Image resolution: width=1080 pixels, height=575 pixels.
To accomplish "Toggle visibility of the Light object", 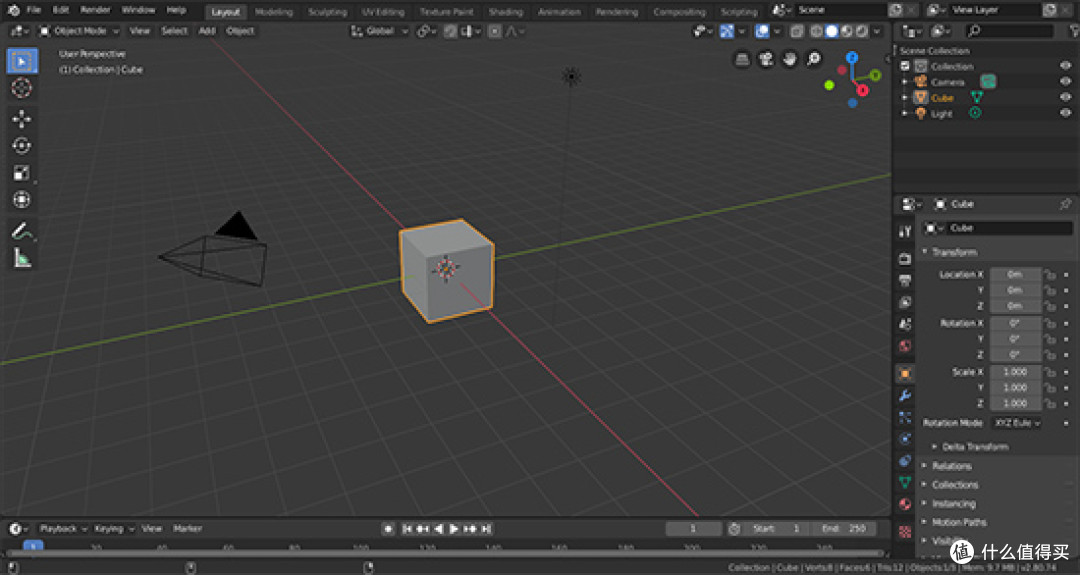I will coord(1066,114).
